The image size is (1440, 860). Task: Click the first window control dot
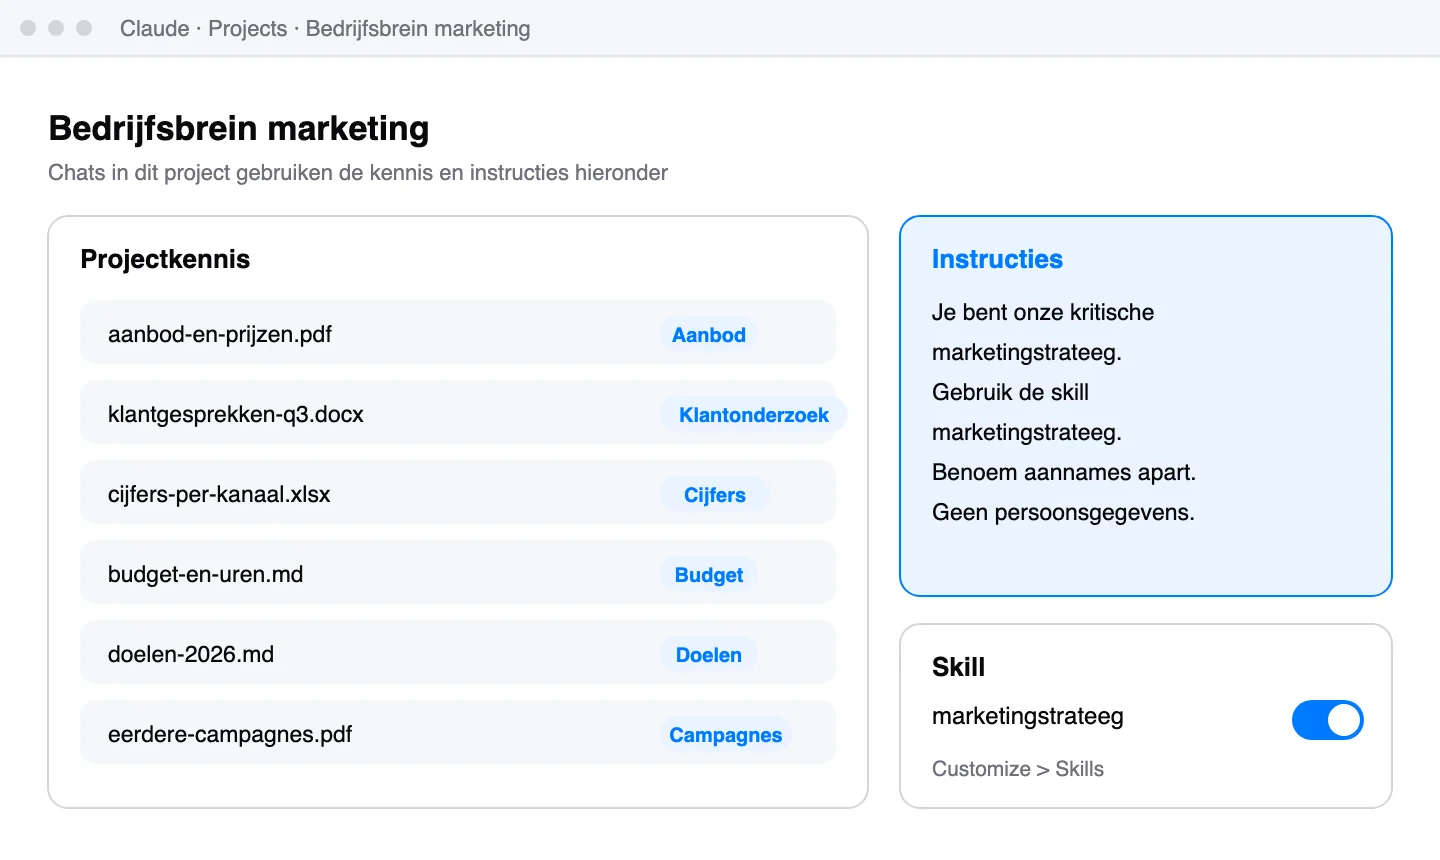[28, 28]
